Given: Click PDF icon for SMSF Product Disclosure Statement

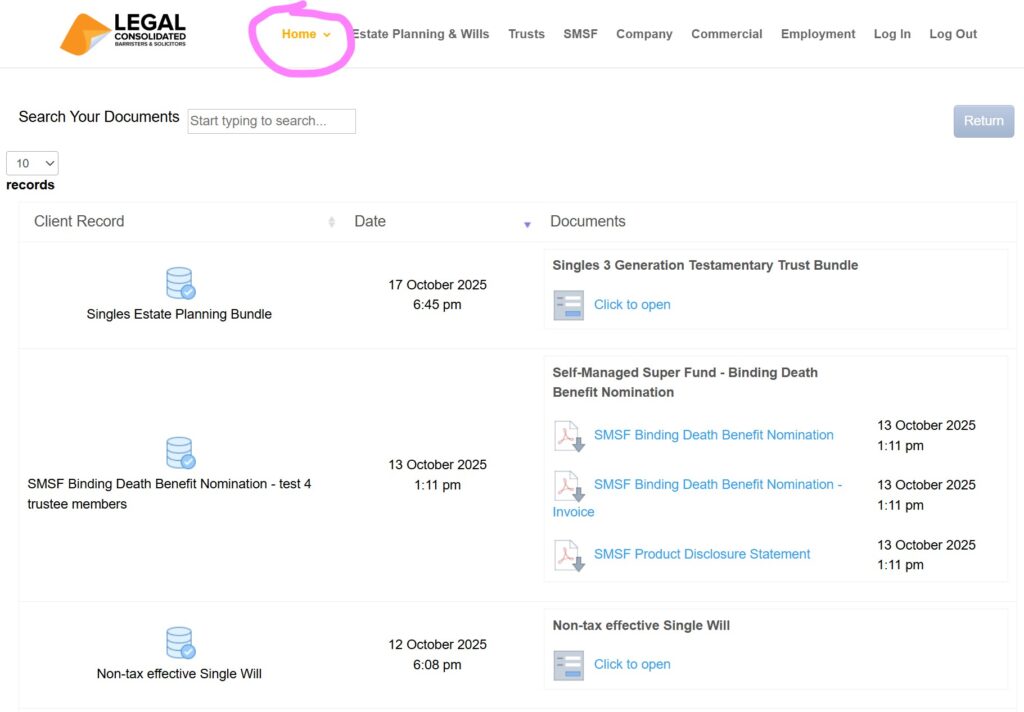Looking at the screenshot, I should [569, 555].
